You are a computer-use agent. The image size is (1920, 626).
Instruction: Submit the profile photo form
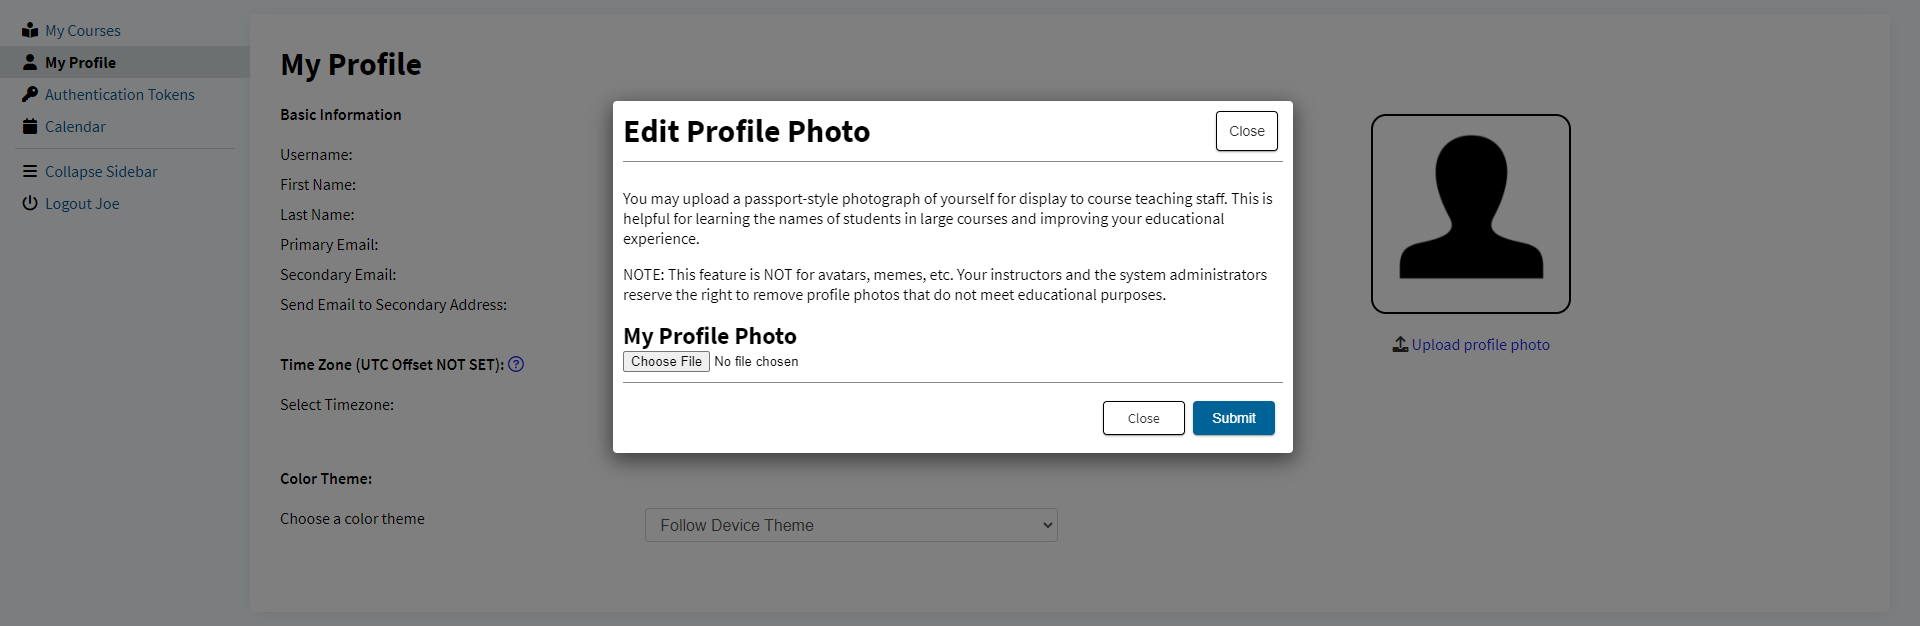[x=1233, y=418]
